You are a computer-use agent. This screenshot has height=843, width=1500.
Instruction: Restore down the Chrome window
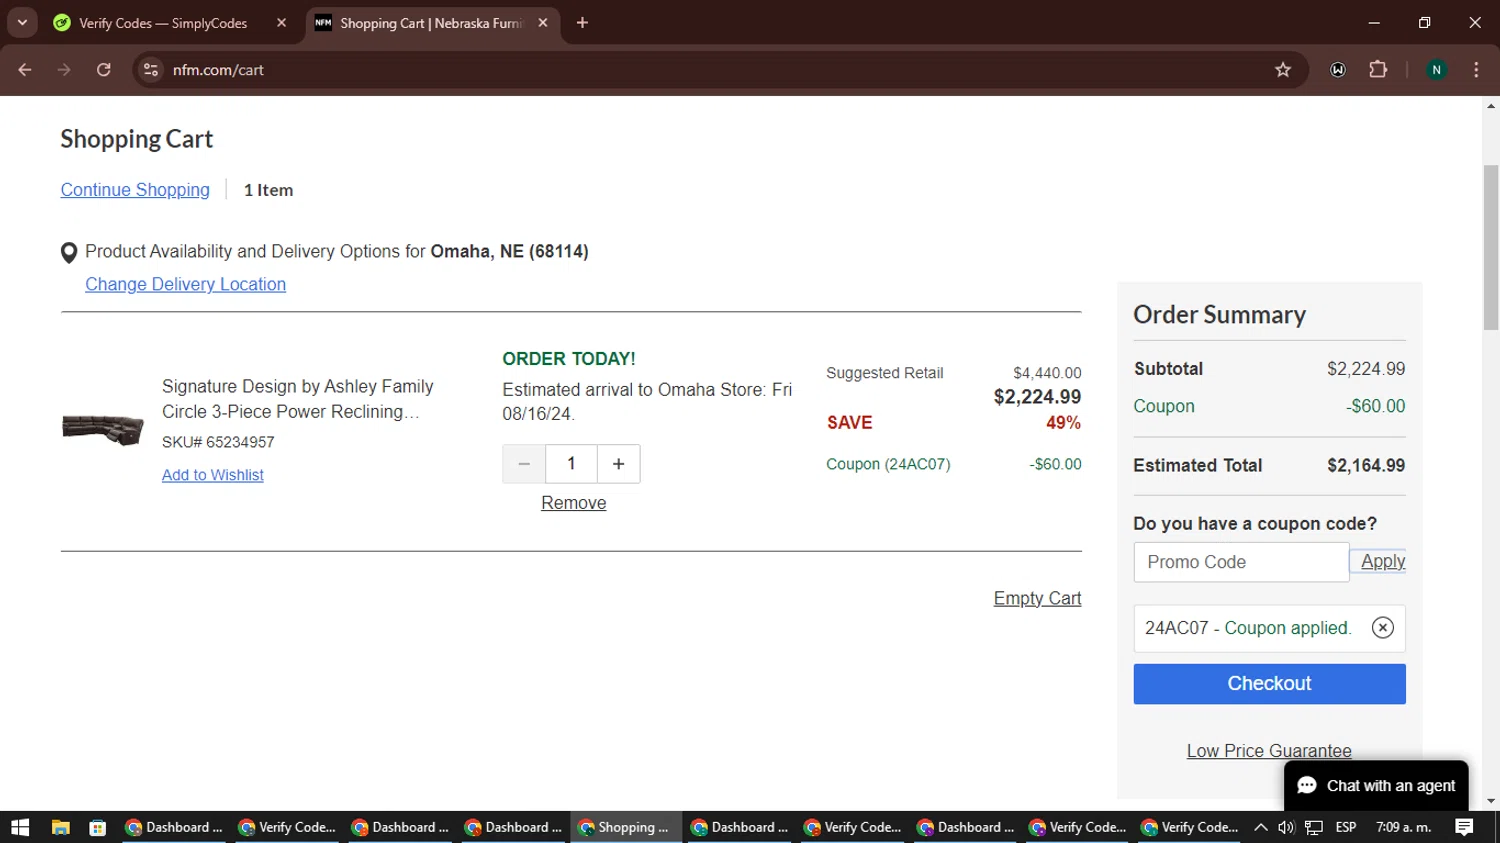(x=1424, y=22)
